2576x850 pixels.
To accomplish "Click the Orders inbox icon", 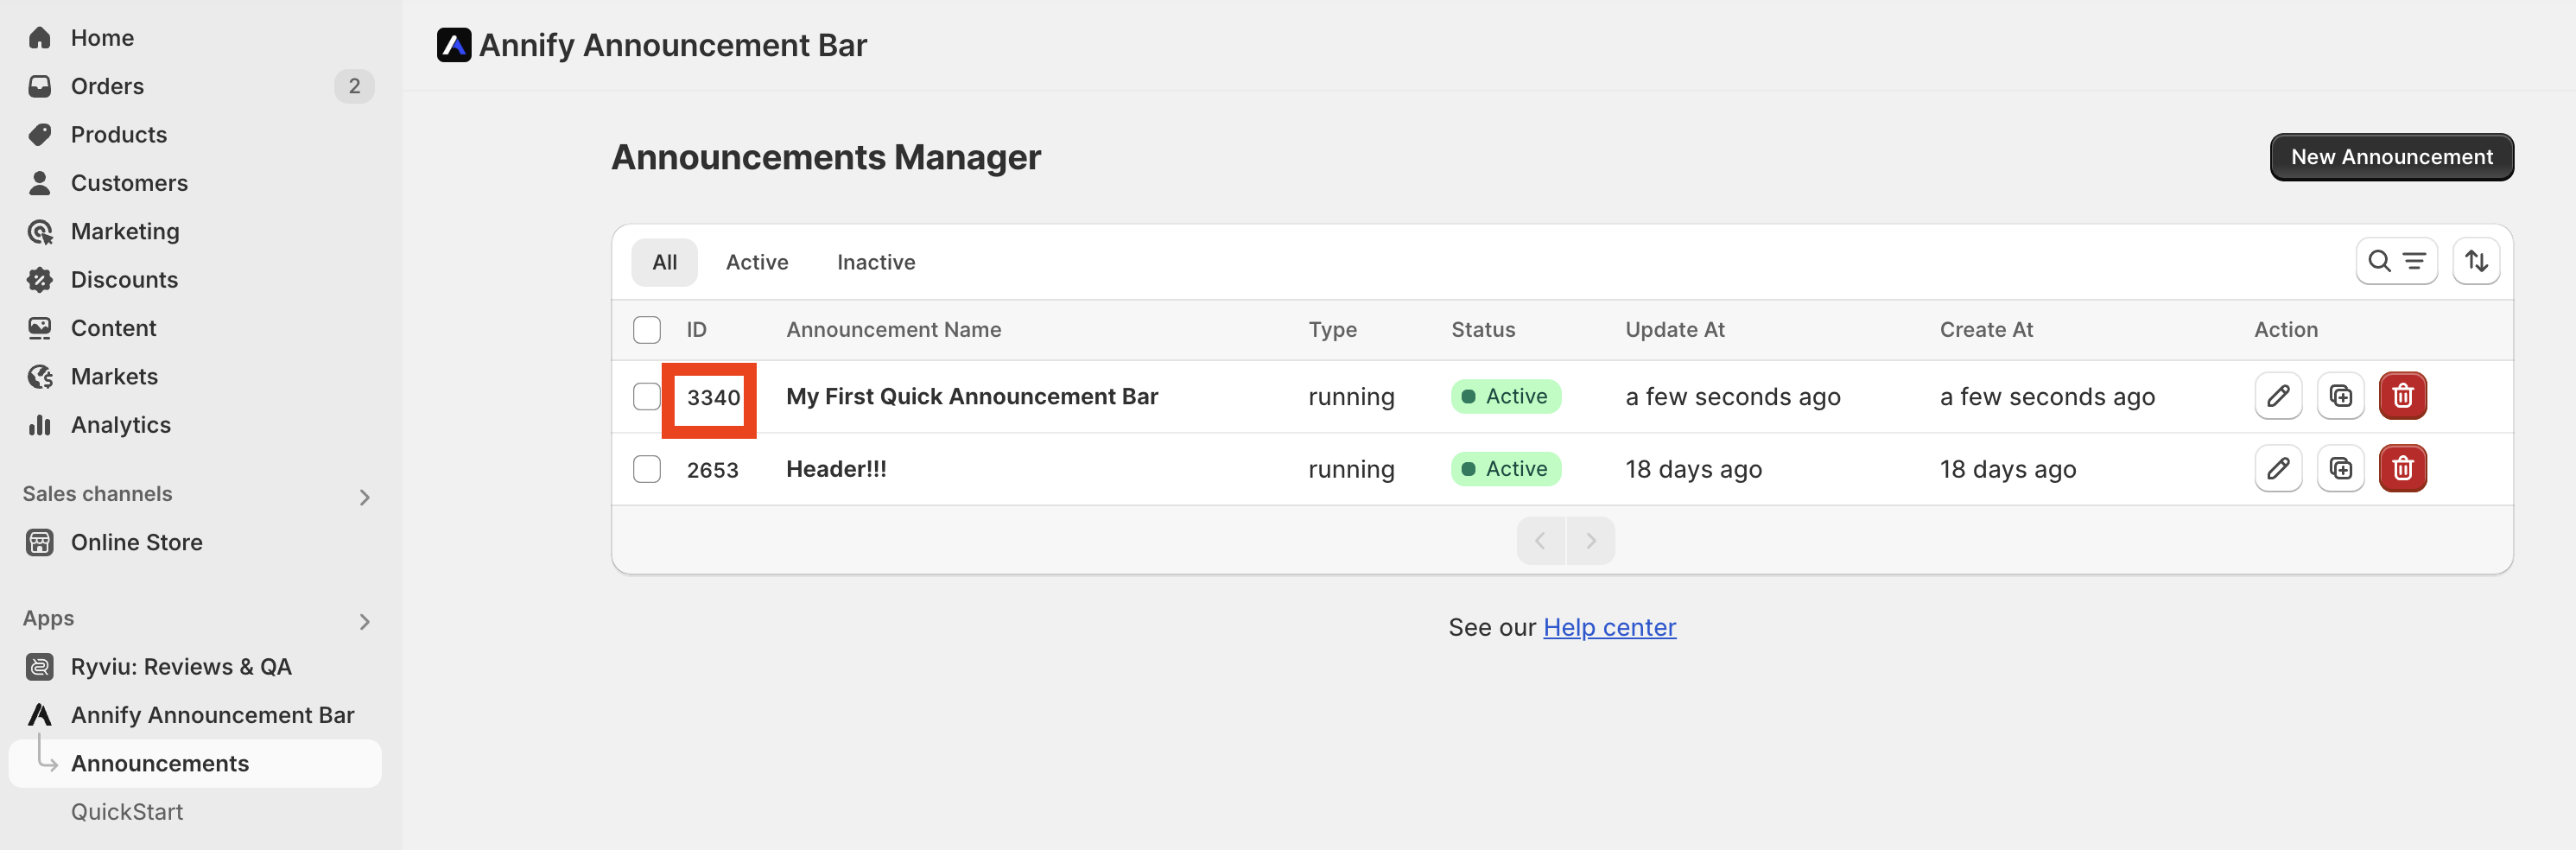I will click(40, 86).
